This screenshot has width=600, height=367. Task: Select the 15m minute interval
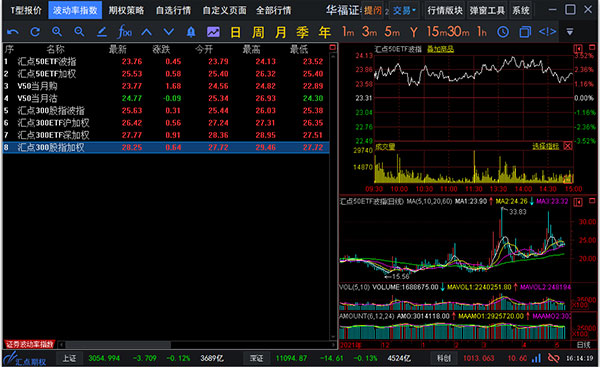pyautogui.click(x=437, y=32)
